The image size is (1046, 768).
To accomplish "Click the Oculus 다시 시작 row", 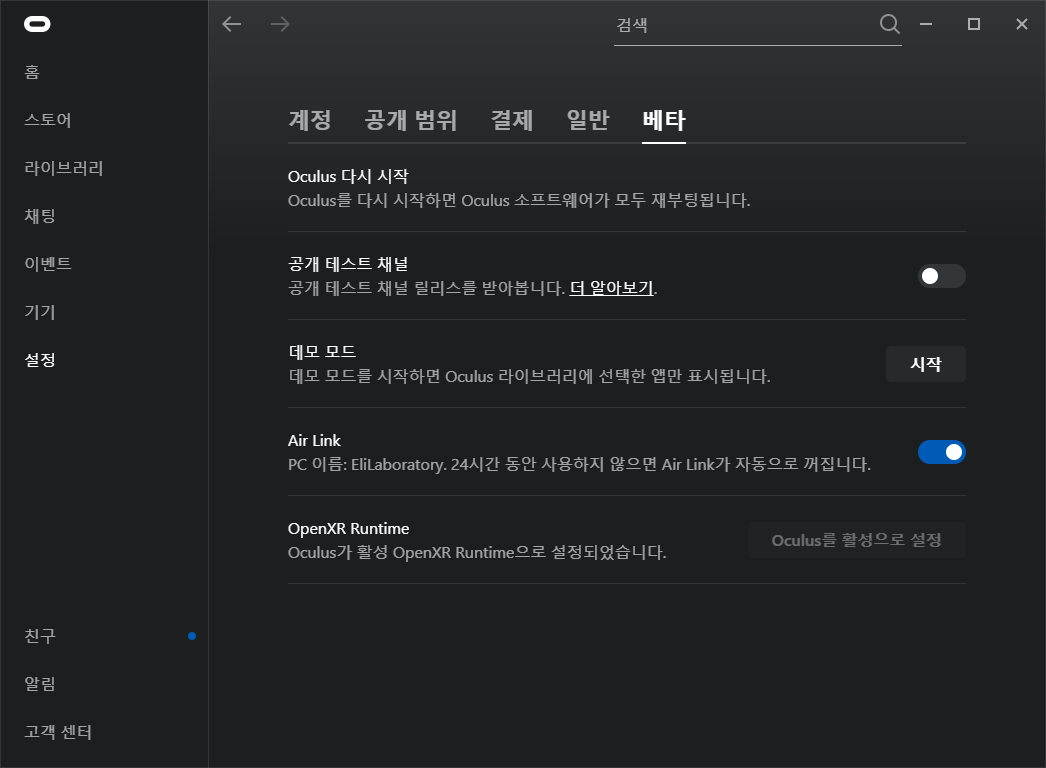I will (x=626, y=187).
